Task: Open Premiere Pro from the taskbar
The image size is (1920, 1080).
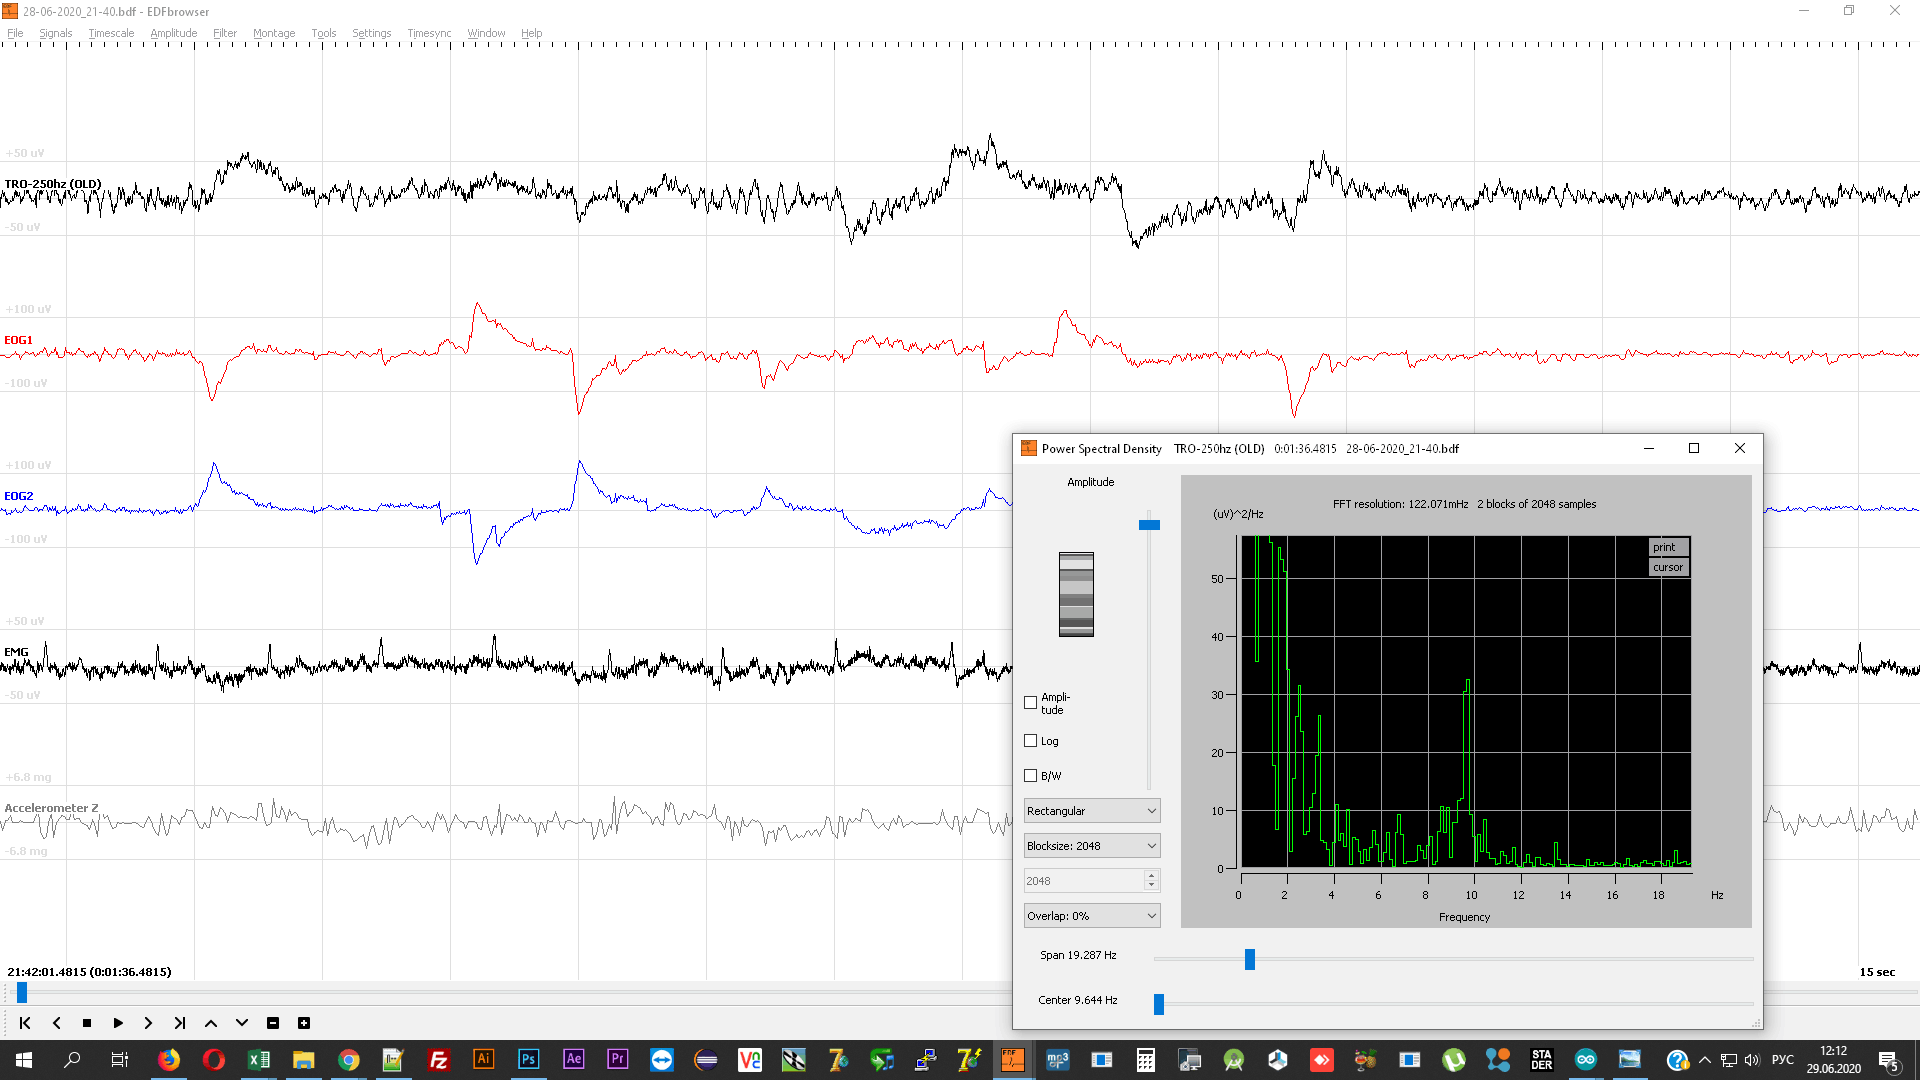Action: coord(618,1060)
